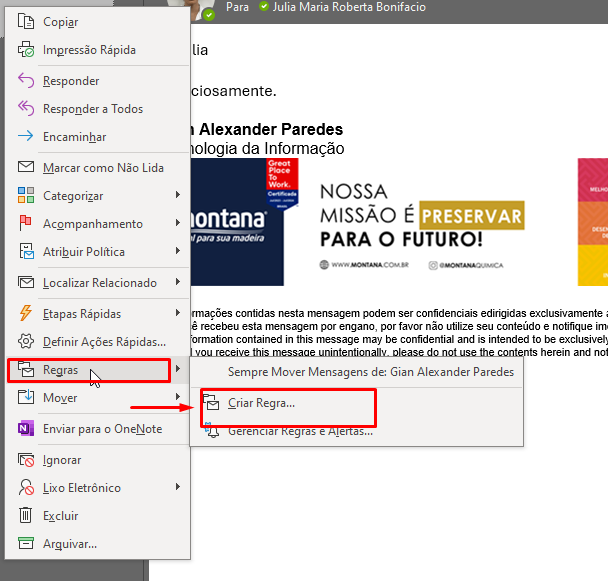The width and height of the screenshot is (608, 581).
Task: Expand the Categorizar submenu arrow
Action: pos(178,196)
